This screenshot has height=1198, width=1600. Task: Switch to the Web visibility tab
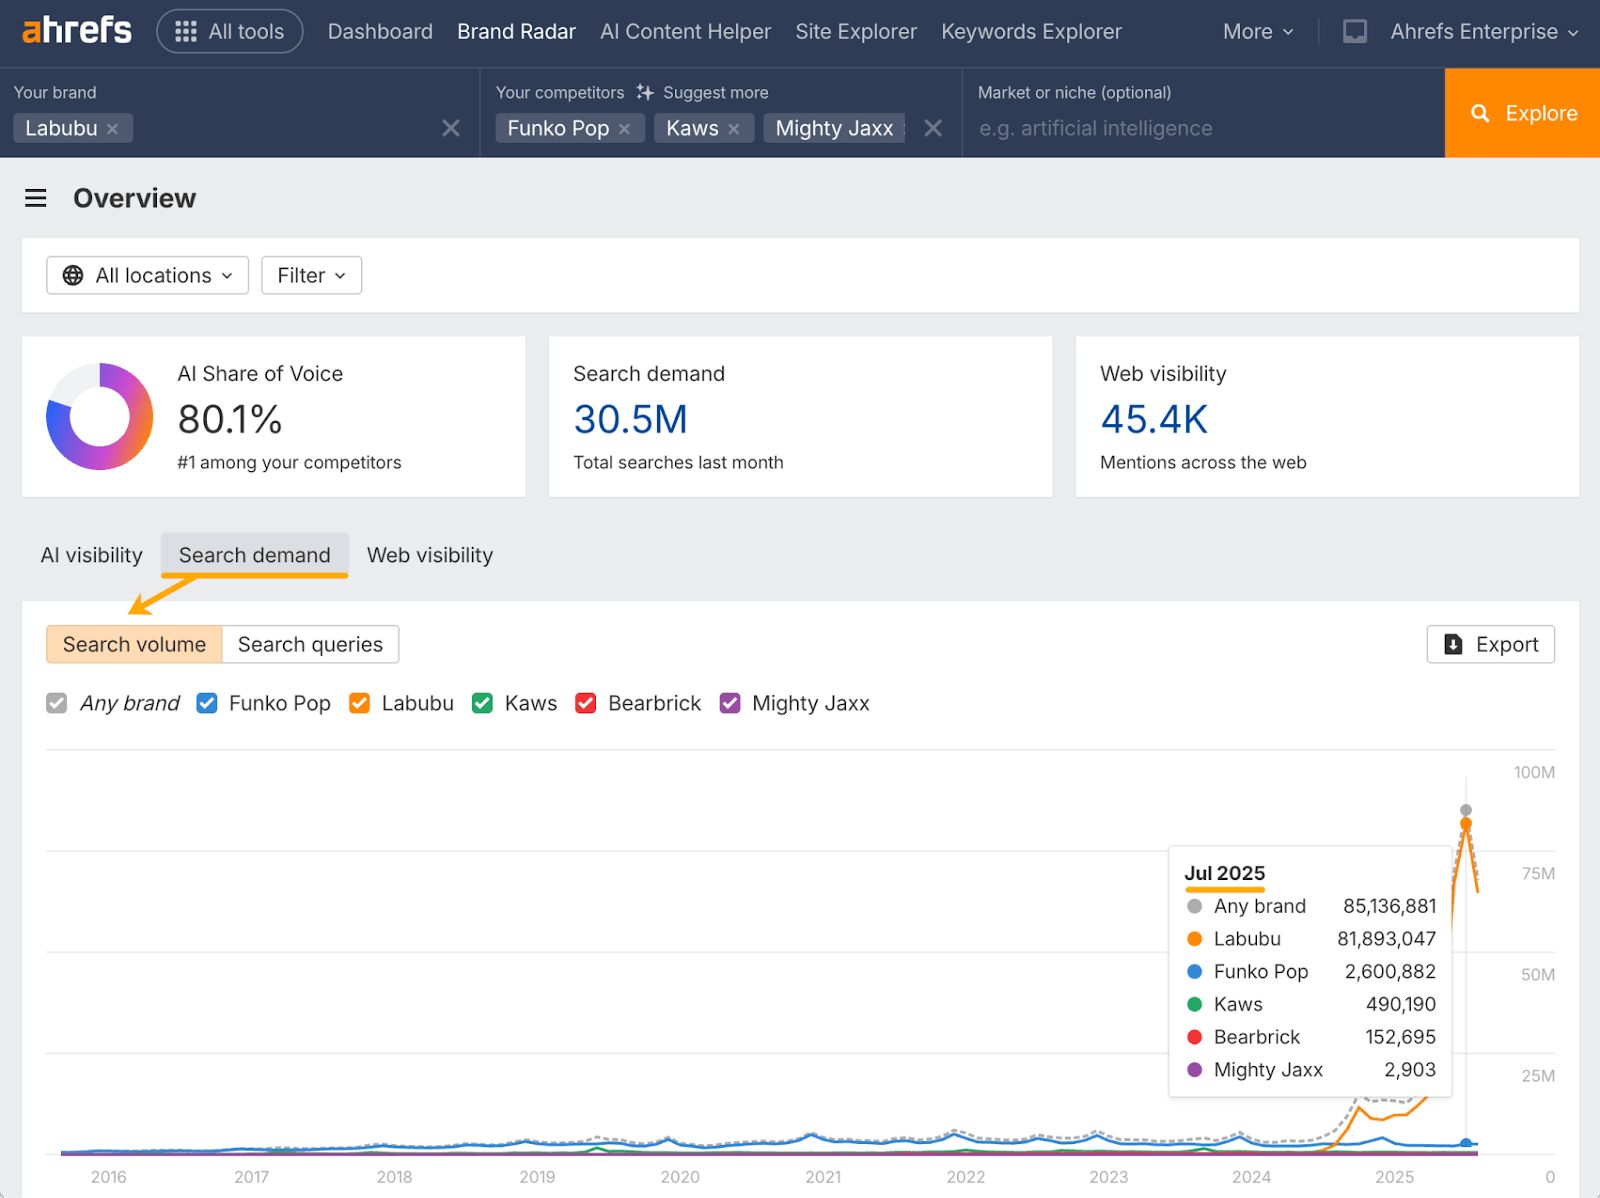[429, 555]
